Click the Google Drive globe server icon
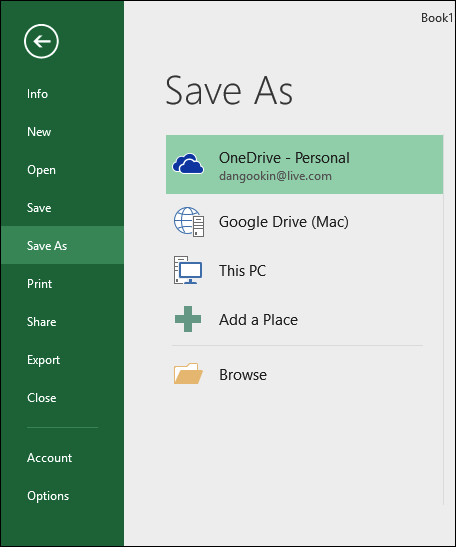 click(x=189, y=222)
